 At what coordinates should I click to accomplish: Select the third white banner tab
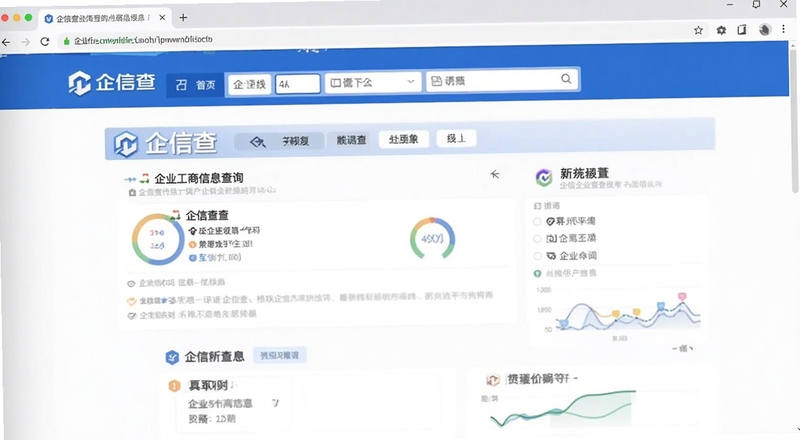[x=404, y=139]
